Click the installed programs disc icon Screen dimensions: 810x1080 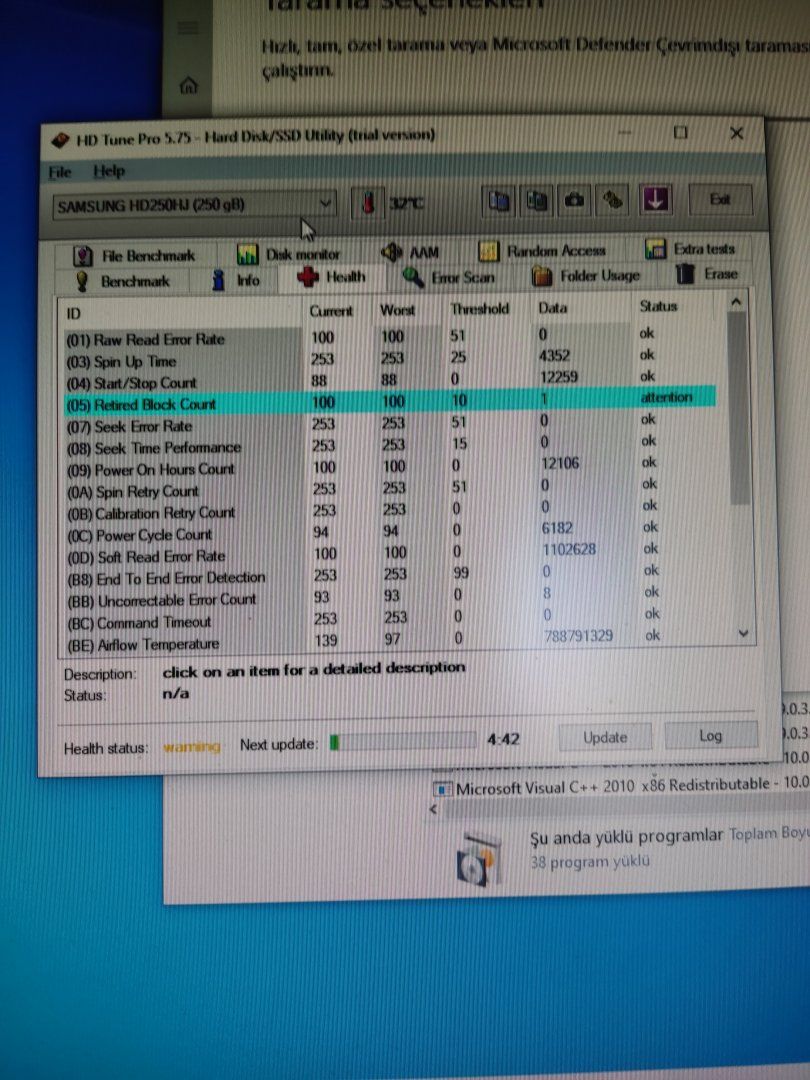tap(477, 861)
